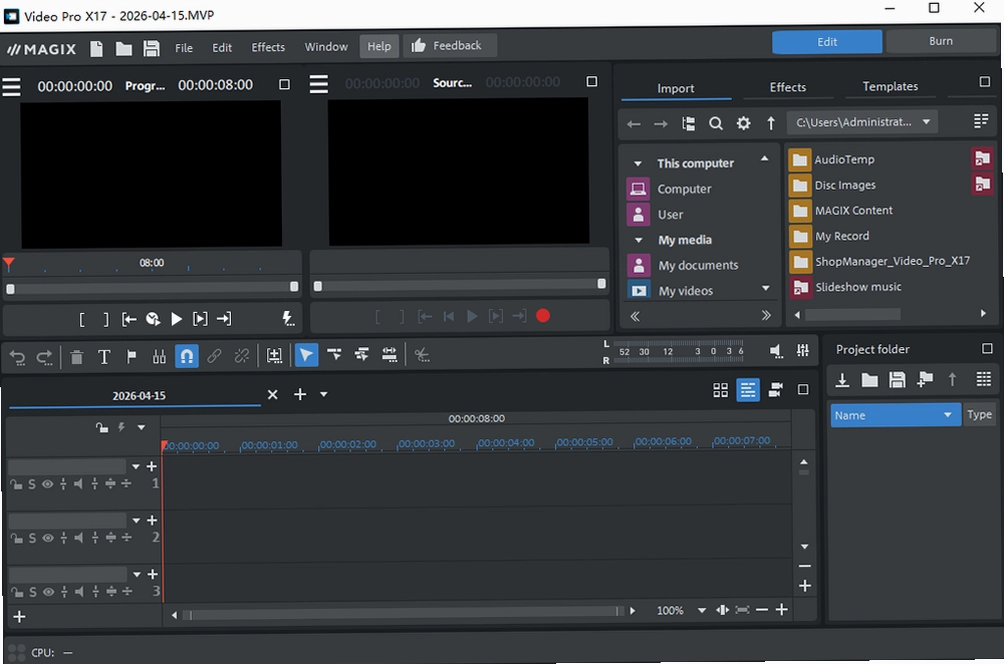Click the Feedback button
The image size is (1004, 664).
coord(449,45)
